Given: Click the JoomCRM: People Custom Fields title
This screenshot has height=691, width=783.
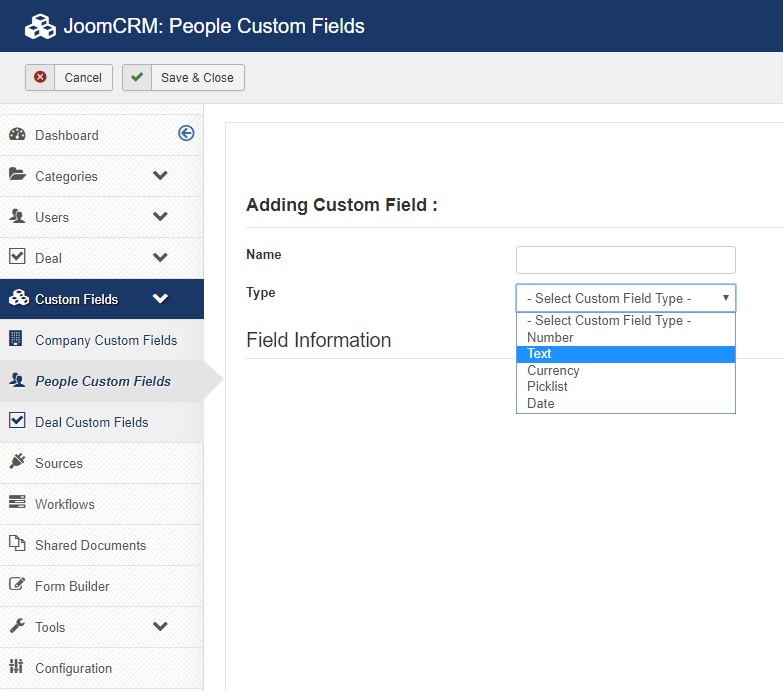Looking at the screenshot, I should coord(214,26).
